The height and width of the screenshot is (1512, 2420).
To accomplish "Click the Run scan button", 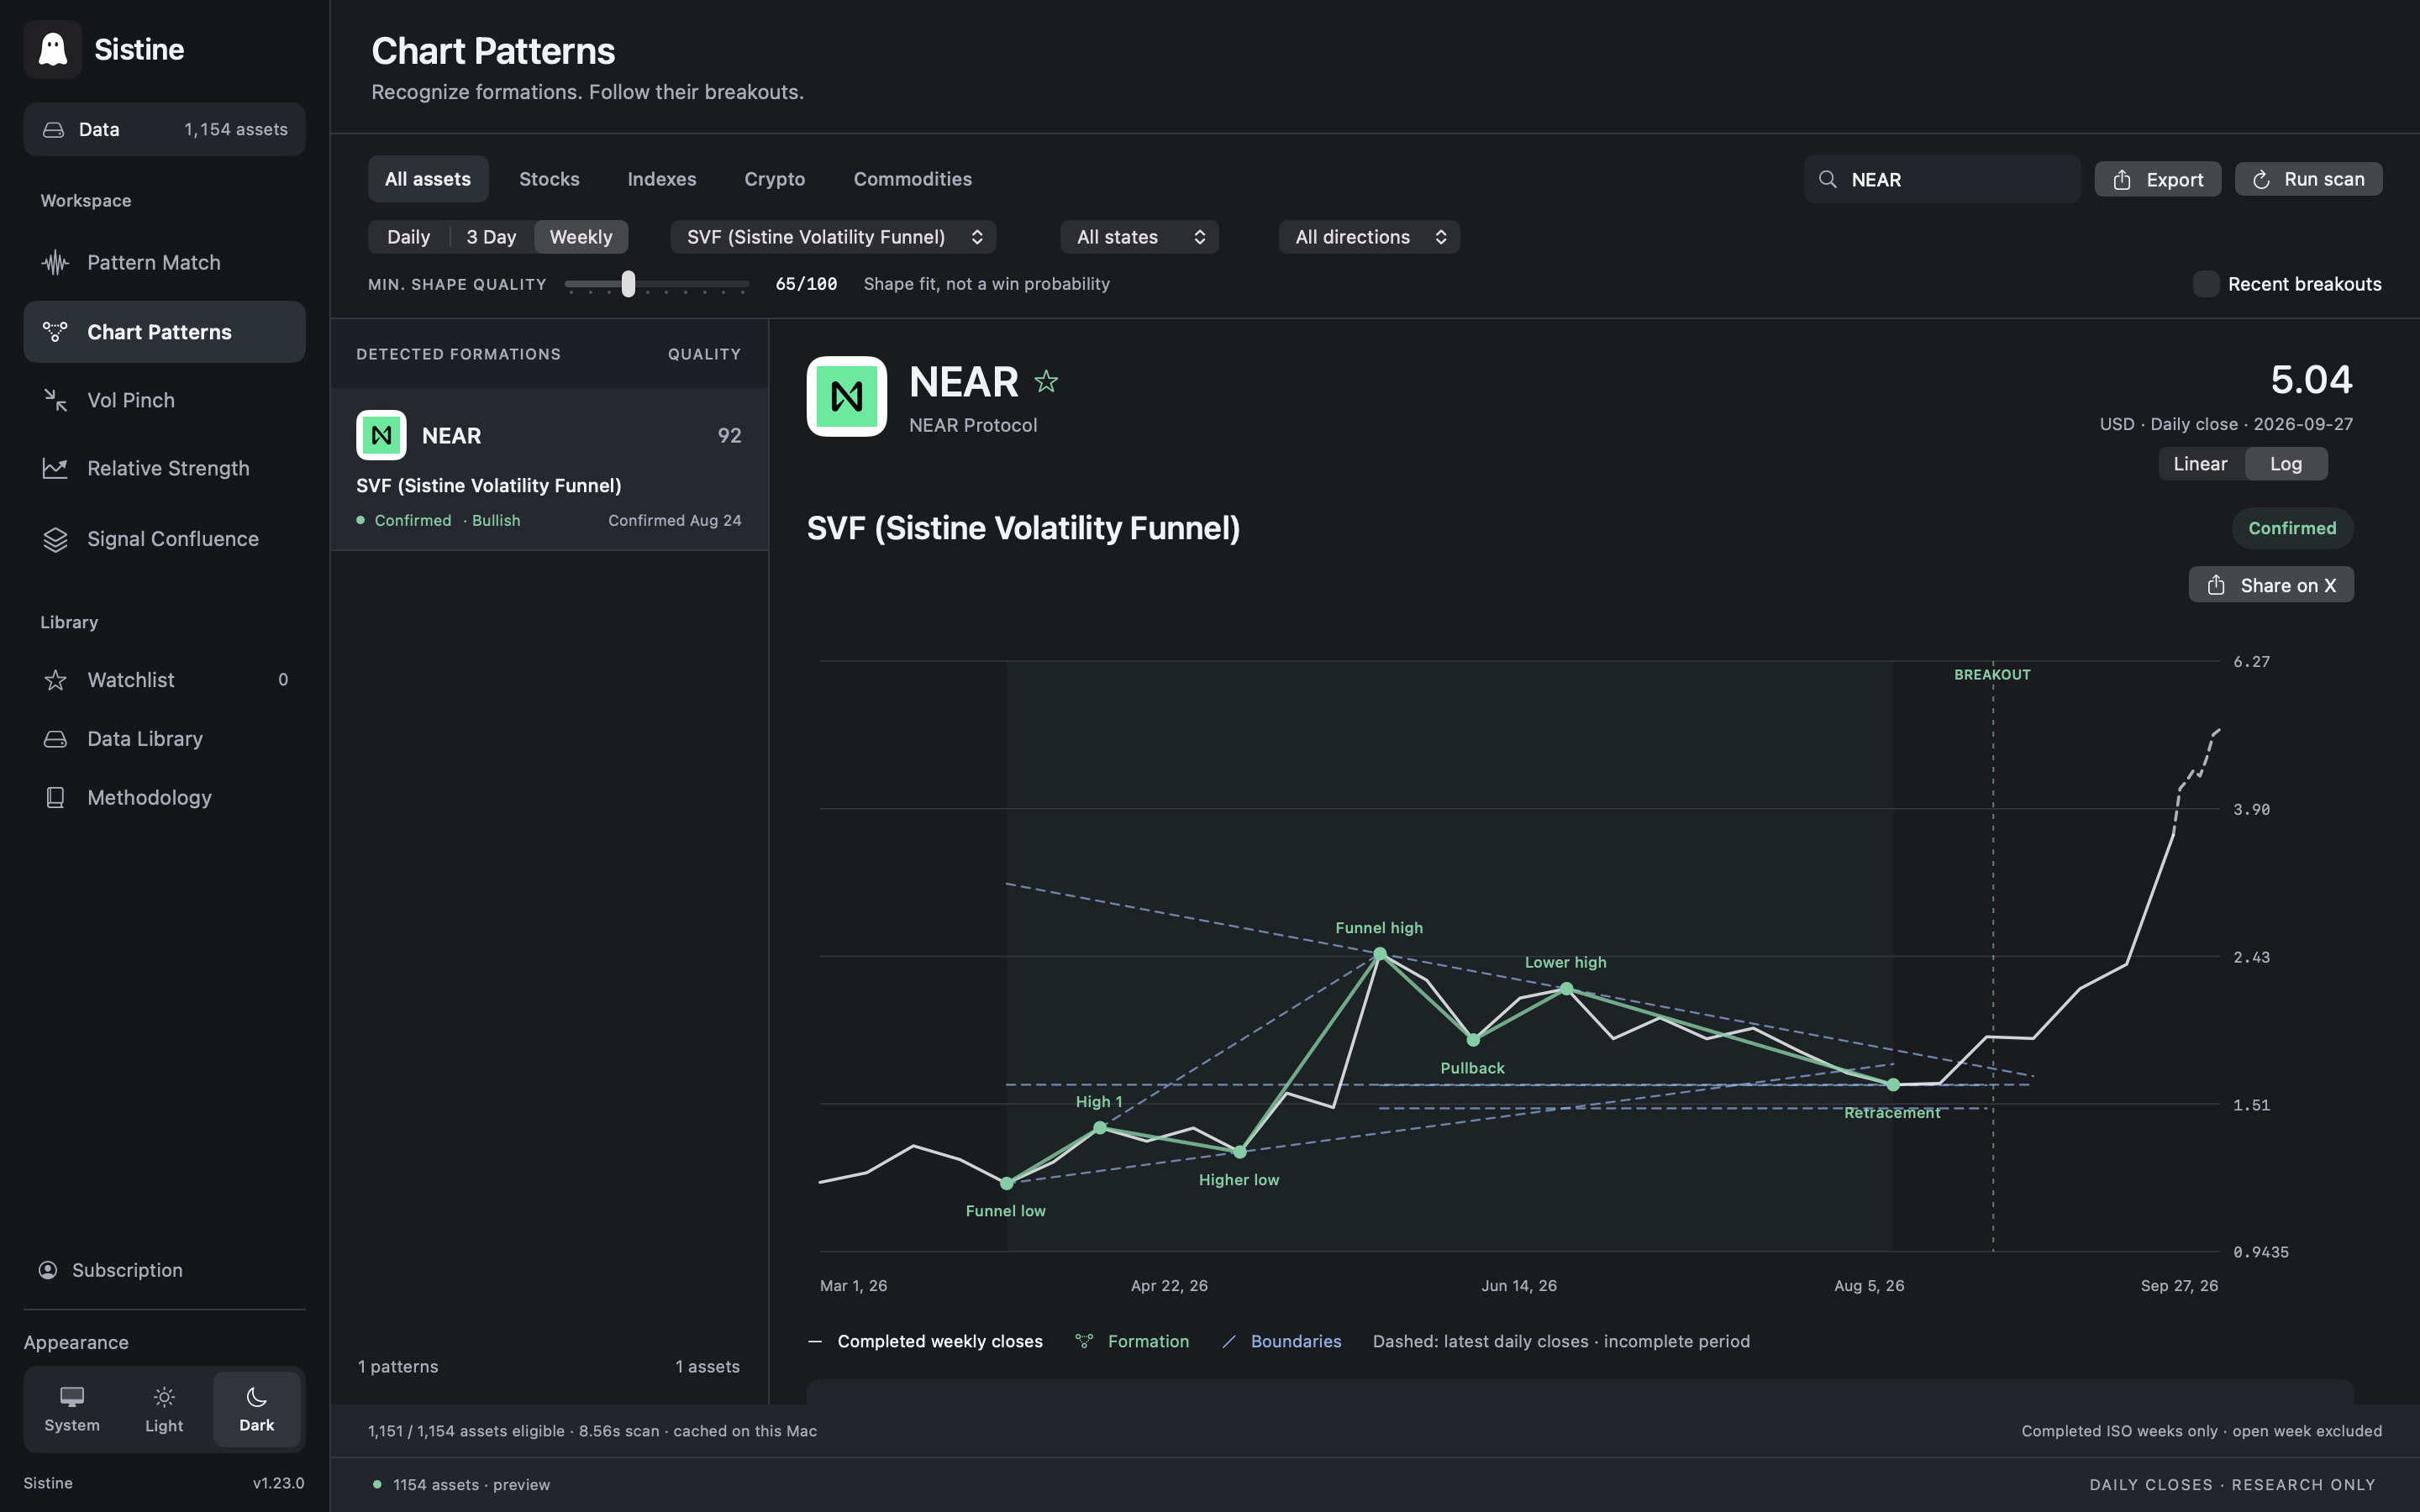I will coord(2308,180).
